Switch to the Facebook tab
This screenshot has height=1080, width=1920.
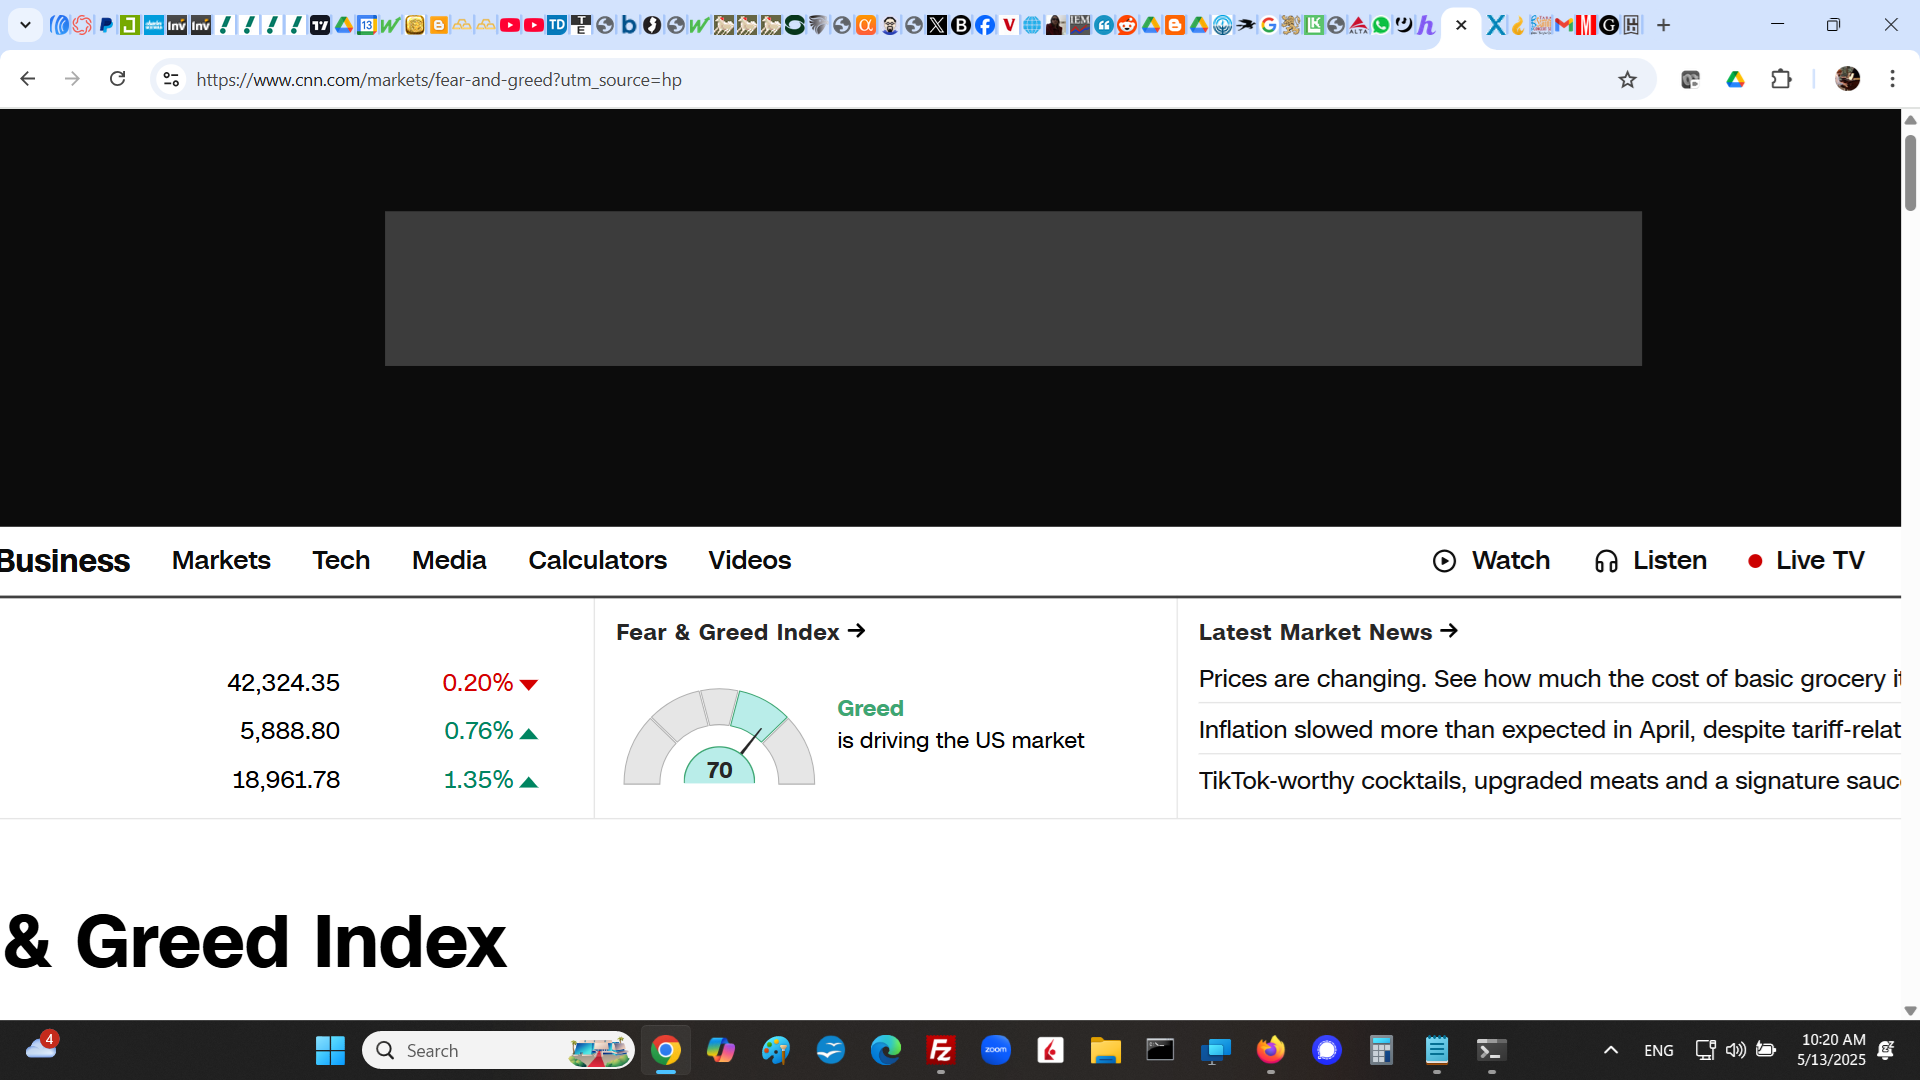pos(985,25)
